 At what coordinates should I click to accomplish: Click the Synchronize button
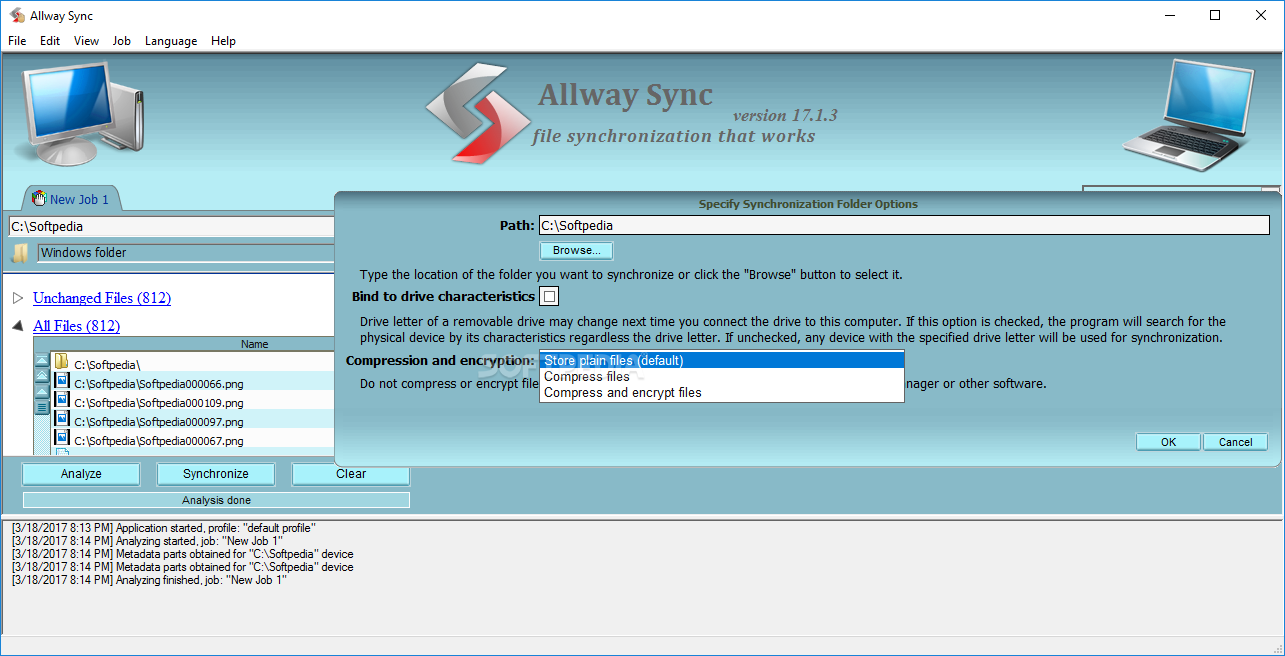click(216, 474)
